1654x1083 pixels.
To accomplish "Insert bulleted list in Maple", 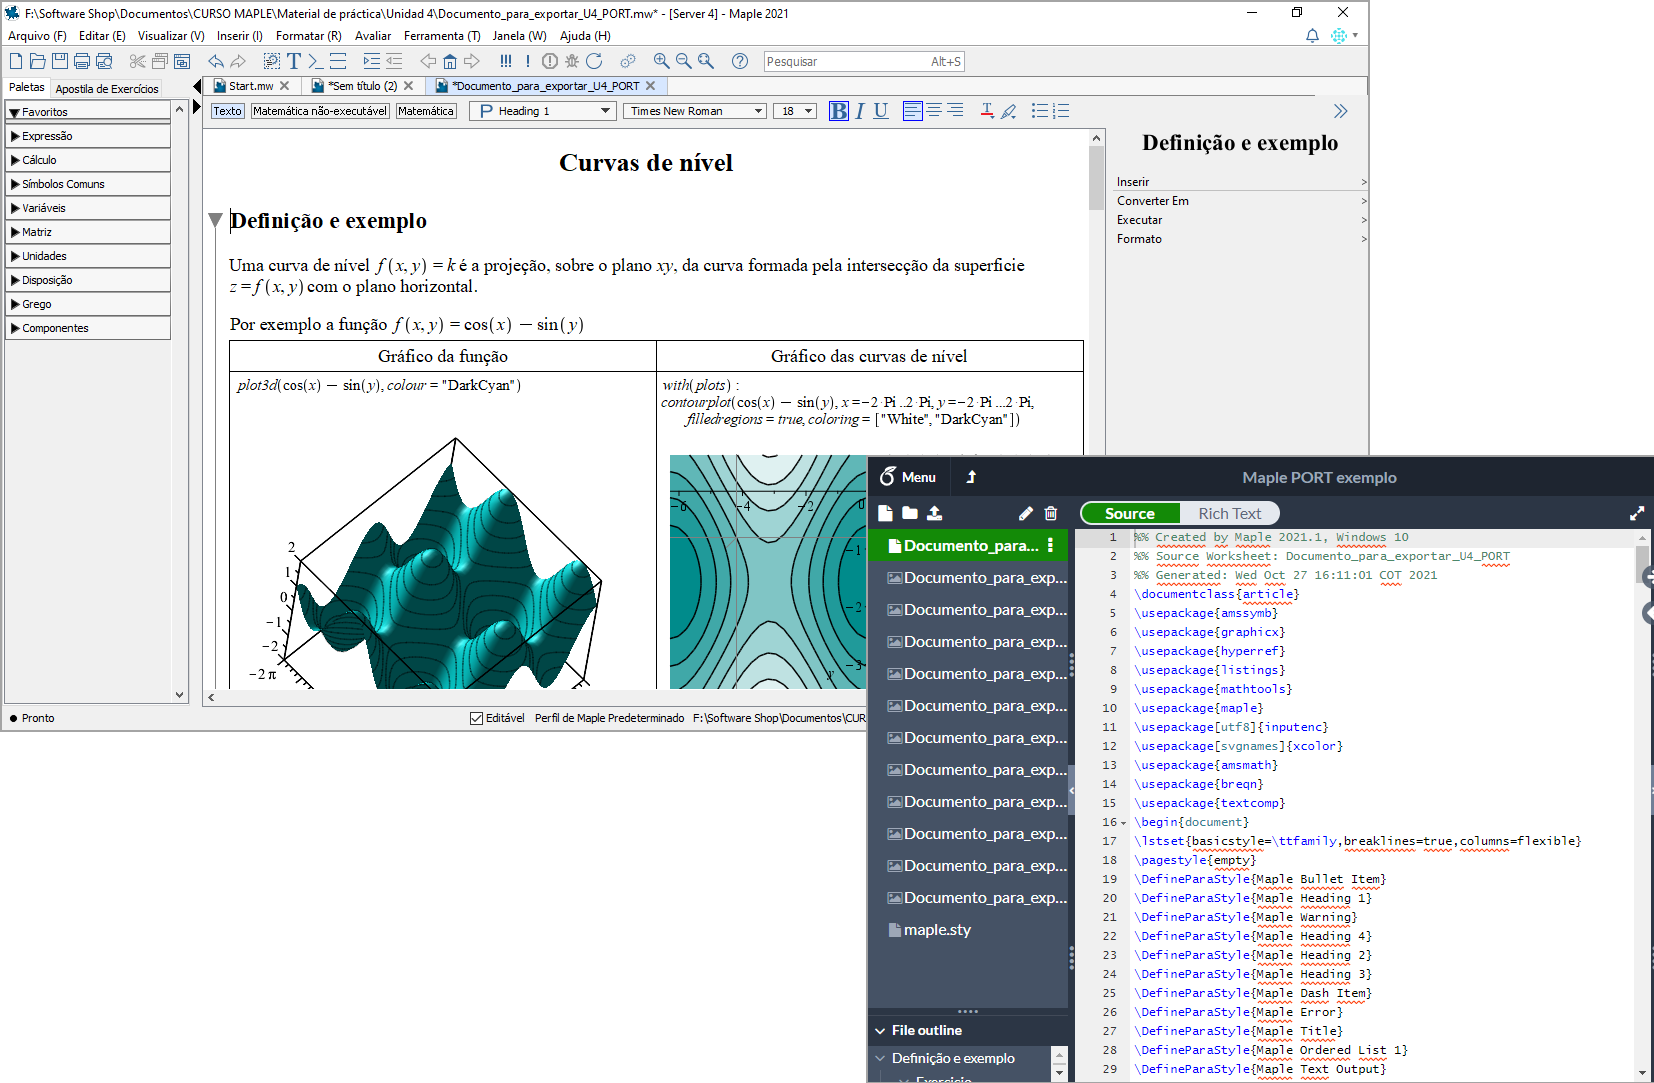I will [1040, 111].
